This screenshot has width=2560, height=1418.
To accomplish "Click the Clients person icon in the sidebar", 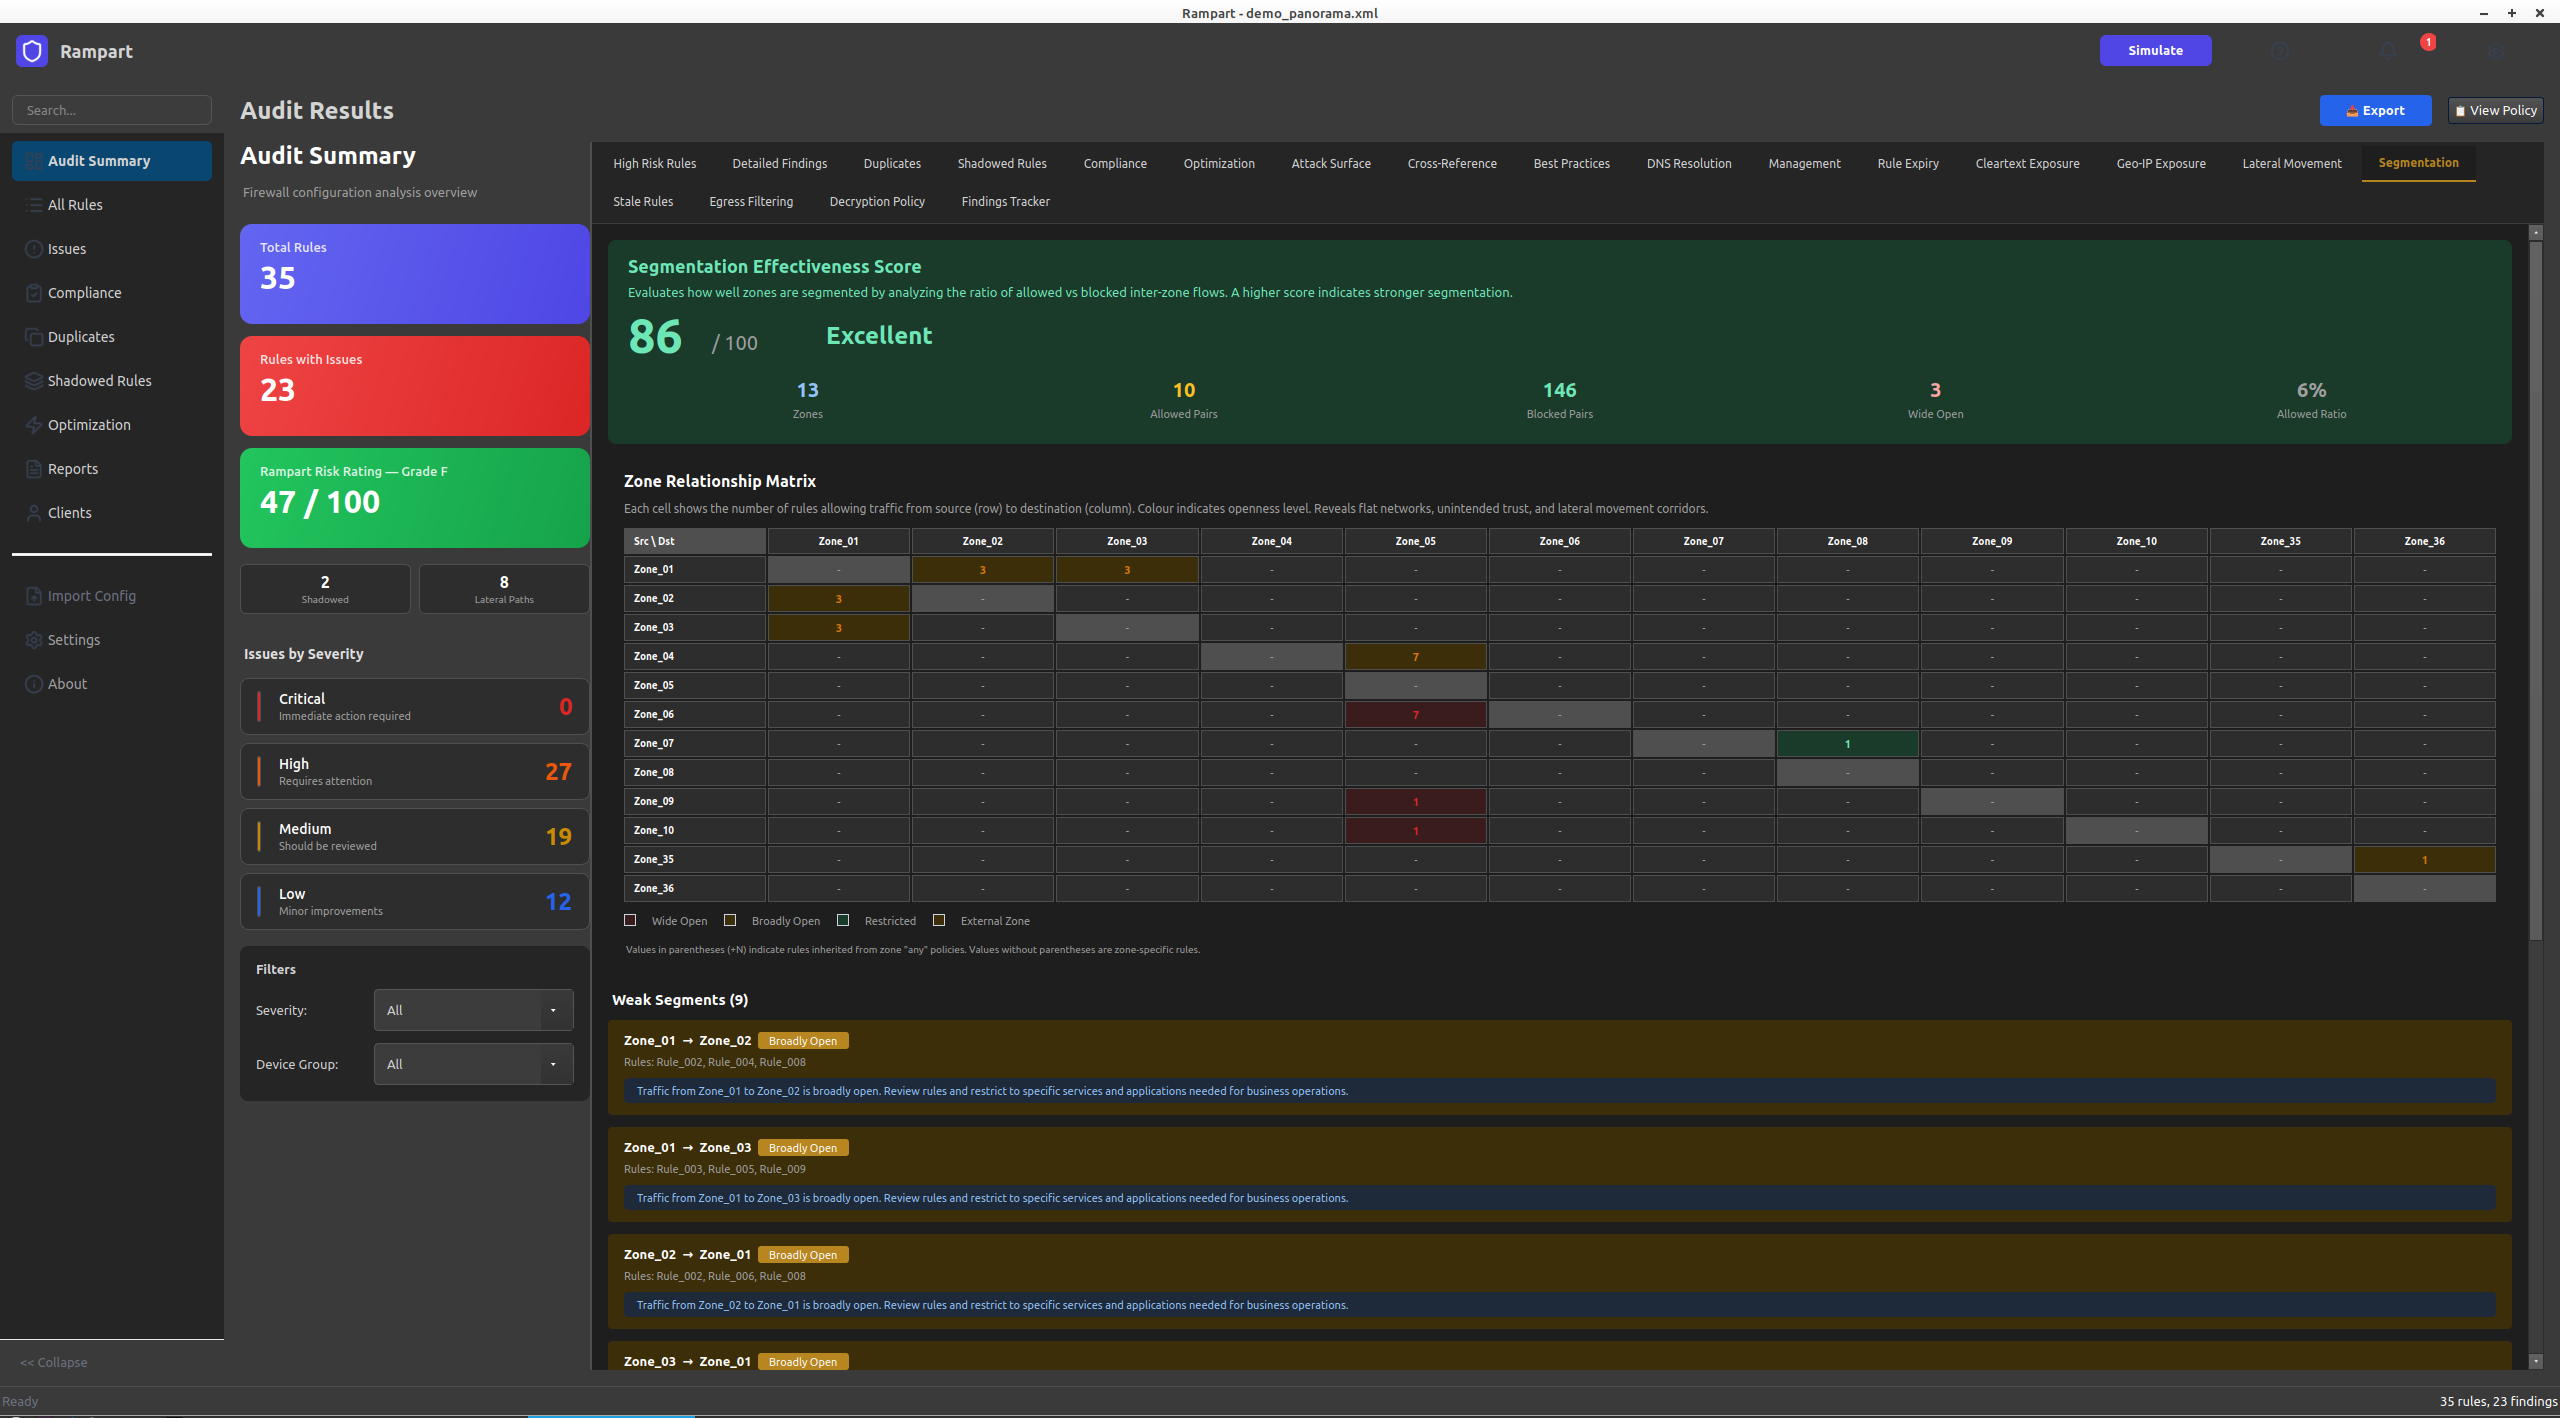I will click(34, 513).
